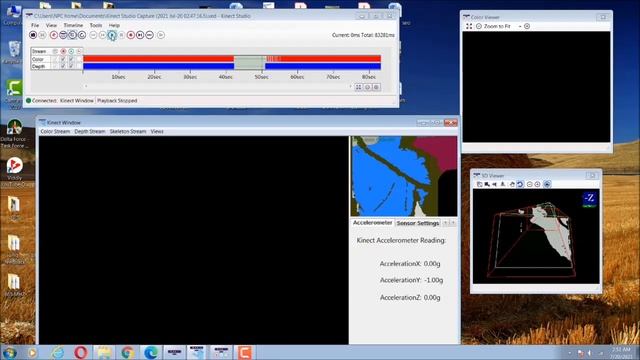Screen dimensions: 640x360
Task: Click the last toolbar icon in Kinect Studio
Action: pos(161,35)
